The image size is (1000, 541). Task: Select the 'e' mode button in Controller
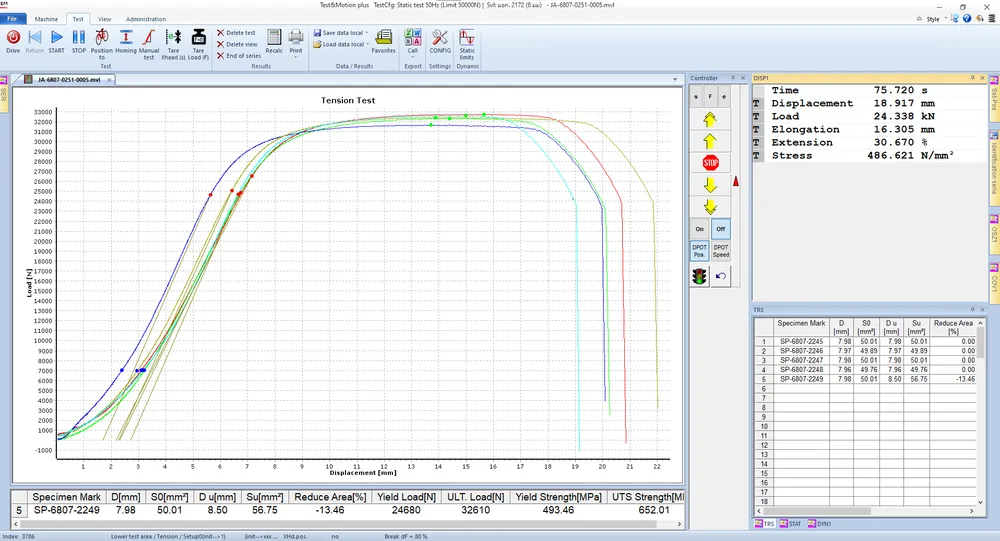tap(724, 97)
